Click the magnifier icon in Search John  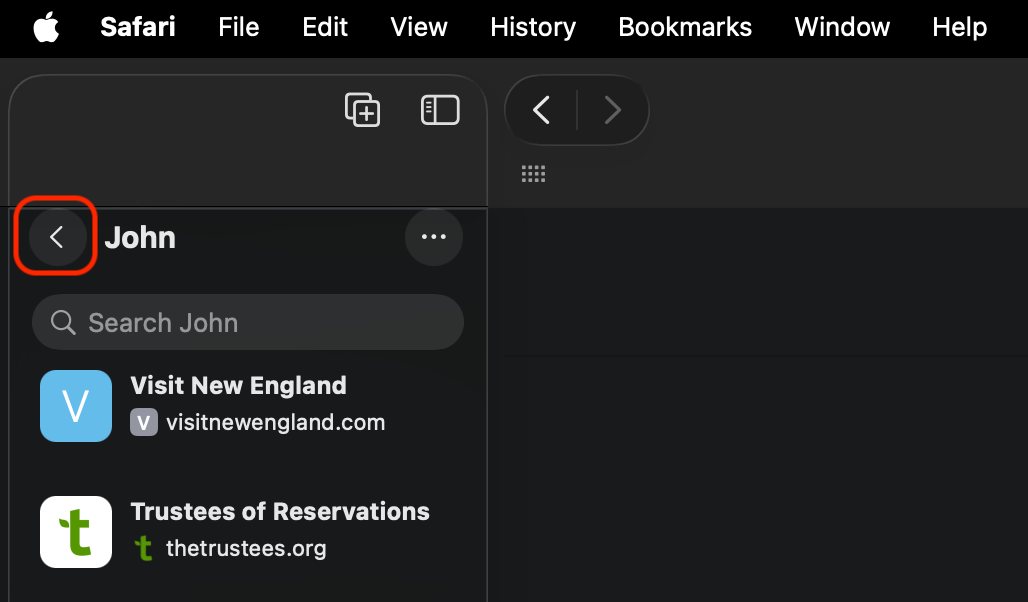pos(63,322)
